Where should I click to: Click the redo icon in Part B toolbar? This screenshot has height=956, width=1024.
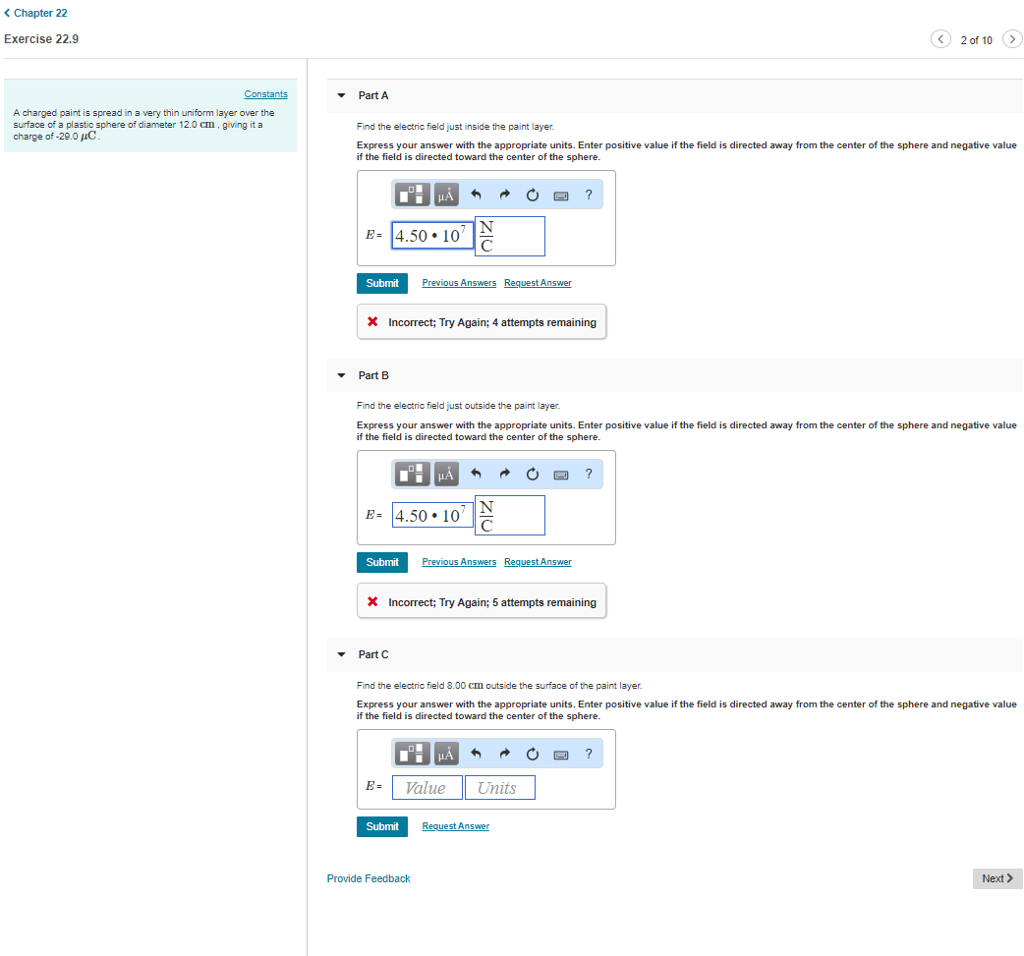click(504, 474)
